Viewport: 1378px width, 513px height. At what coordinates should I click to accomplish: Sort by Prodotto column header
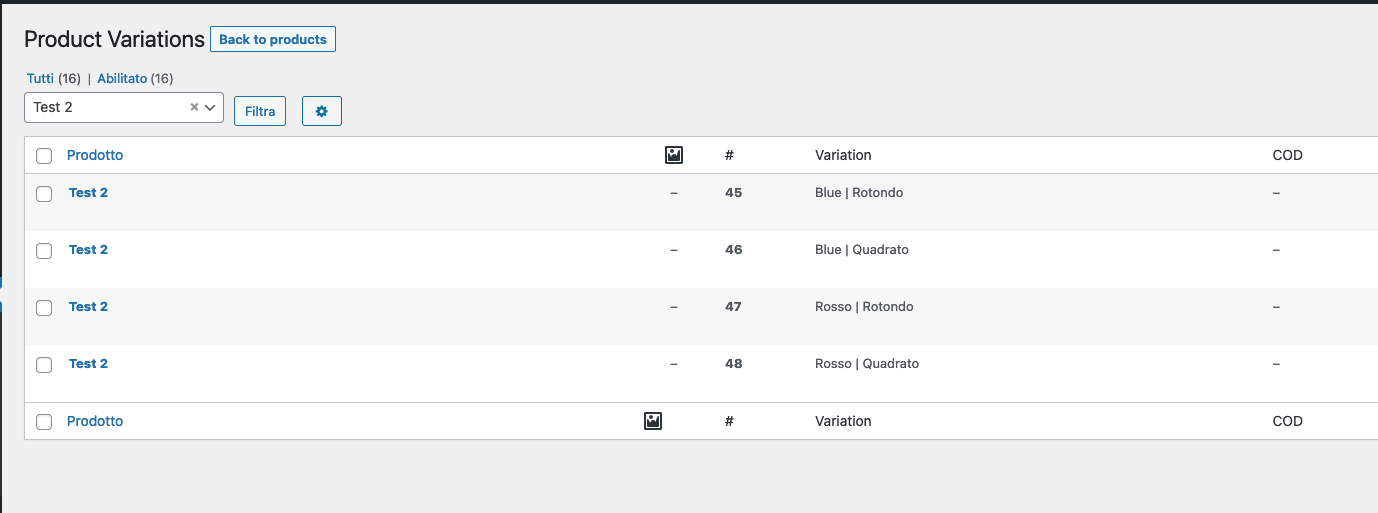(95, 155)
